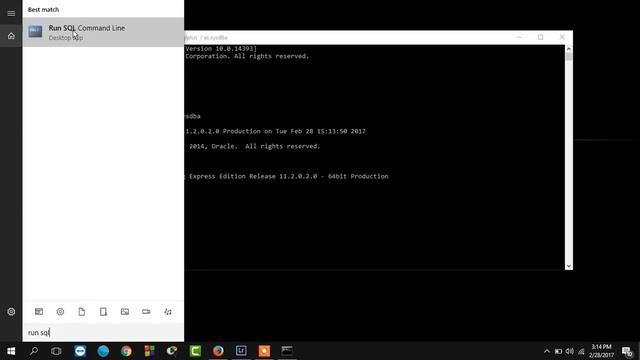Open the clock showing 3:14 PM

point(601,351)
